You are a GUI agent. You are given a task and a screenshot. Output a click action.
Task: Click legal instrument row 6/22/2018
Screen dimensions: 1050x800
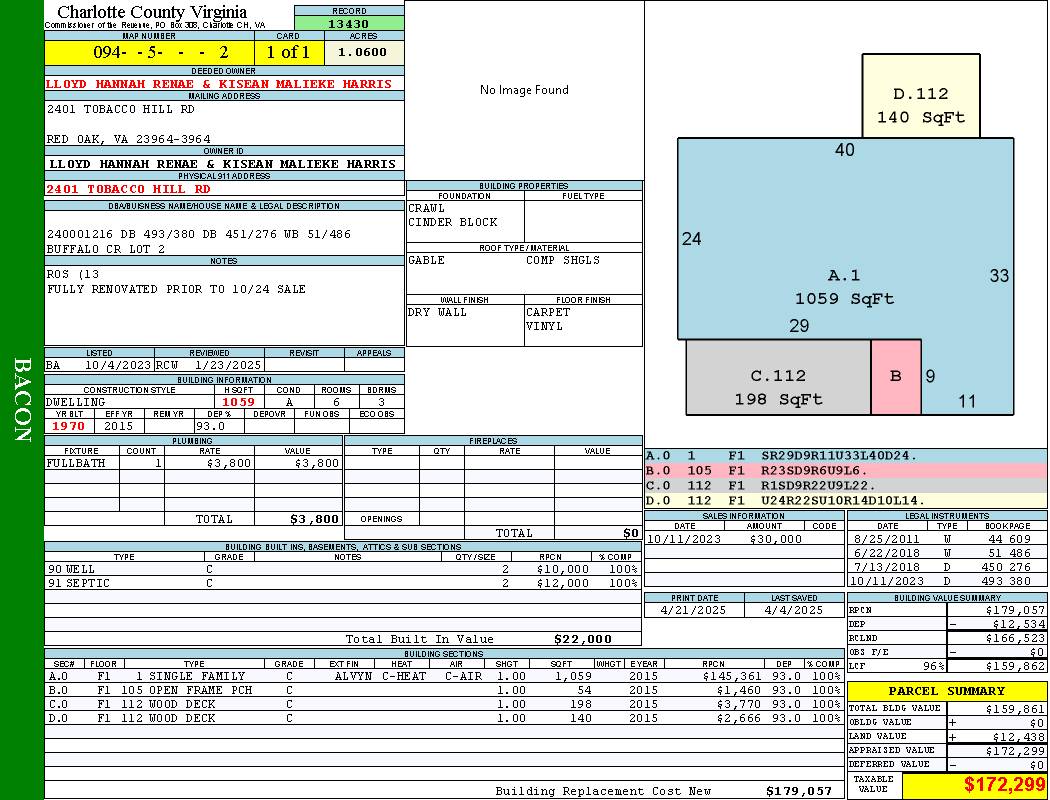[946, 553]
